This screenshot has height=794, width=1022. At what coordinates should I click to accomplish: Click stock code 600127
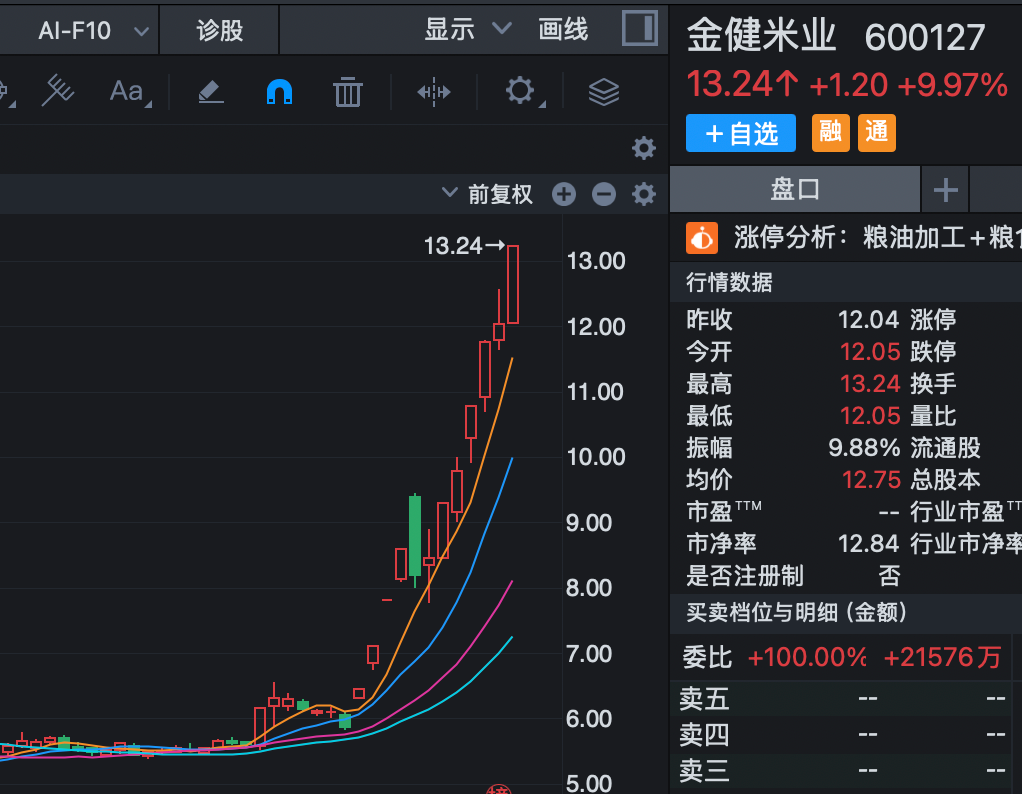tap(924, 37)
